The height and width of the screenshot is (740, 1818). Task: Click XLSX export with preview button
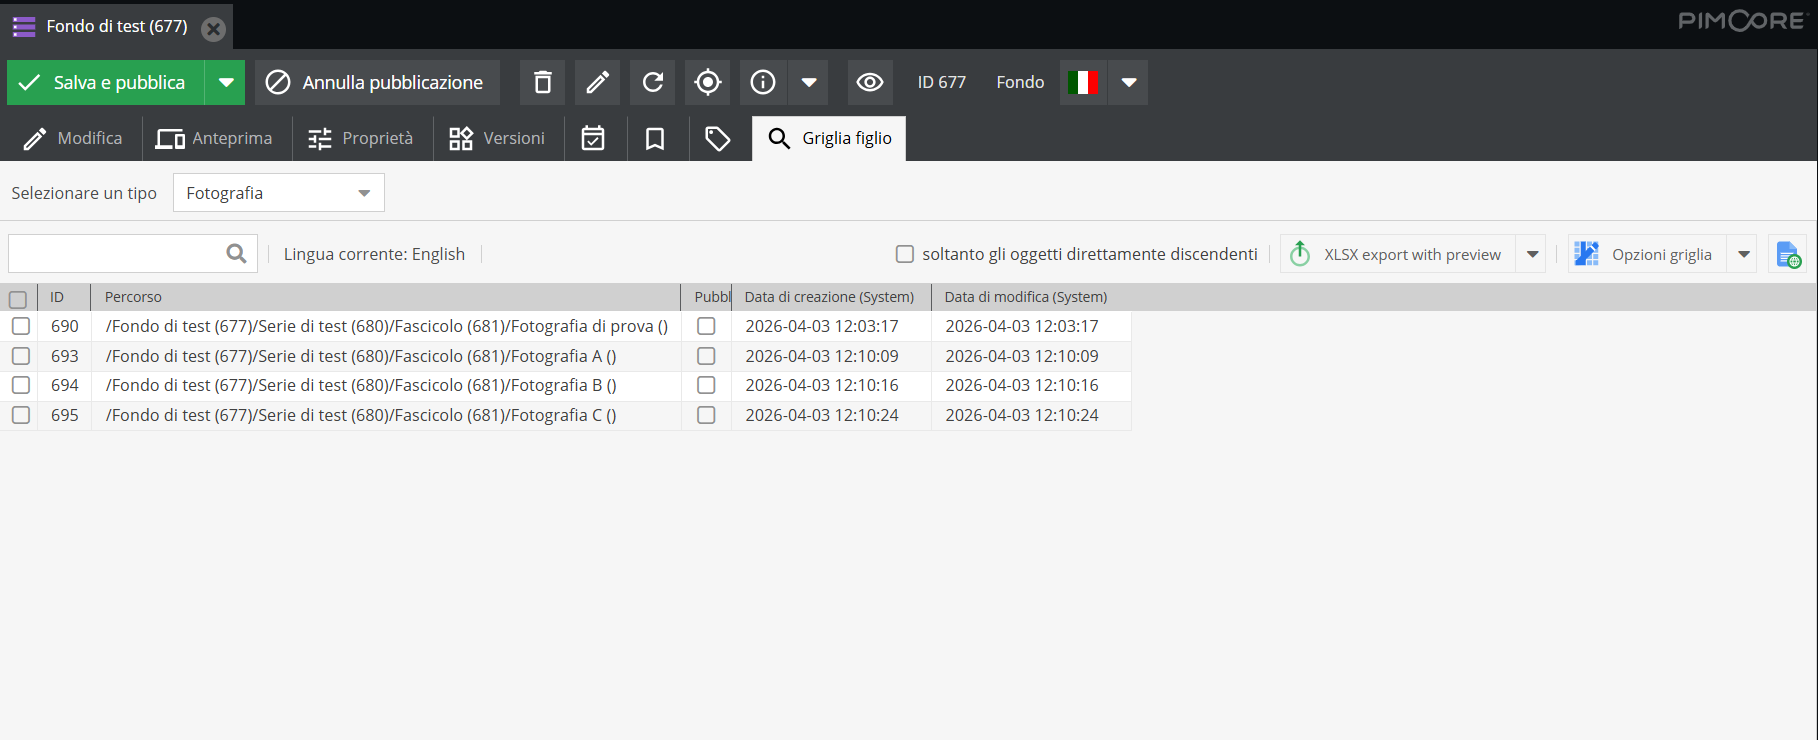(1398, 254)
